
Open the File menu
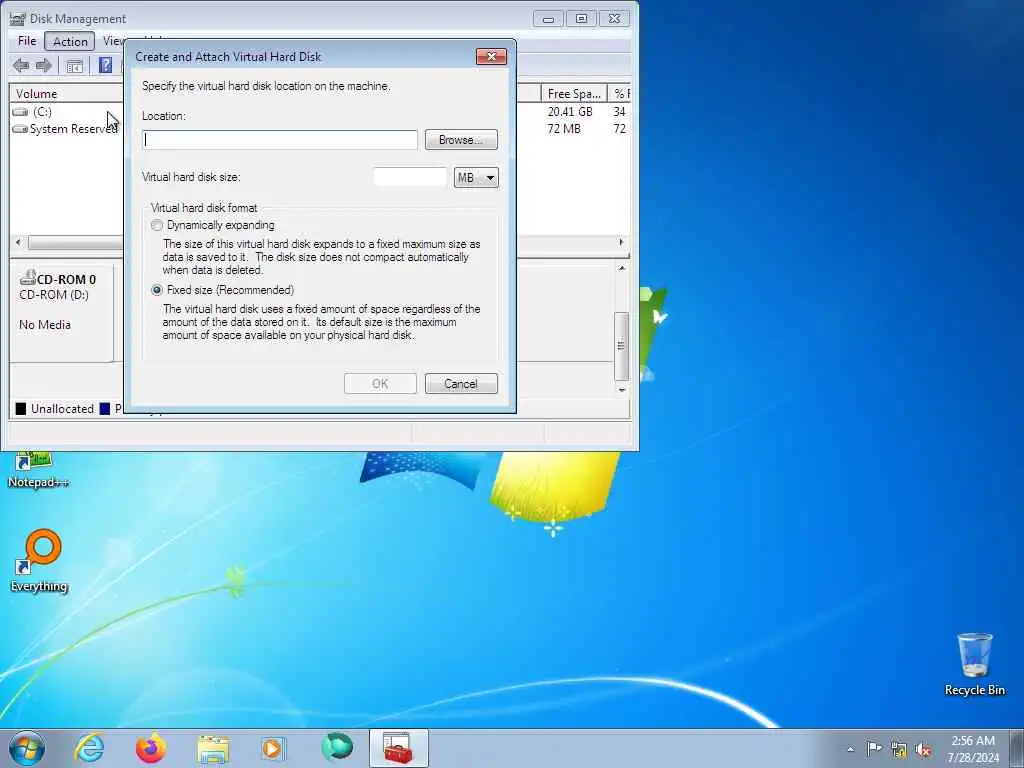pyautogui.click(x=27, y=41)
